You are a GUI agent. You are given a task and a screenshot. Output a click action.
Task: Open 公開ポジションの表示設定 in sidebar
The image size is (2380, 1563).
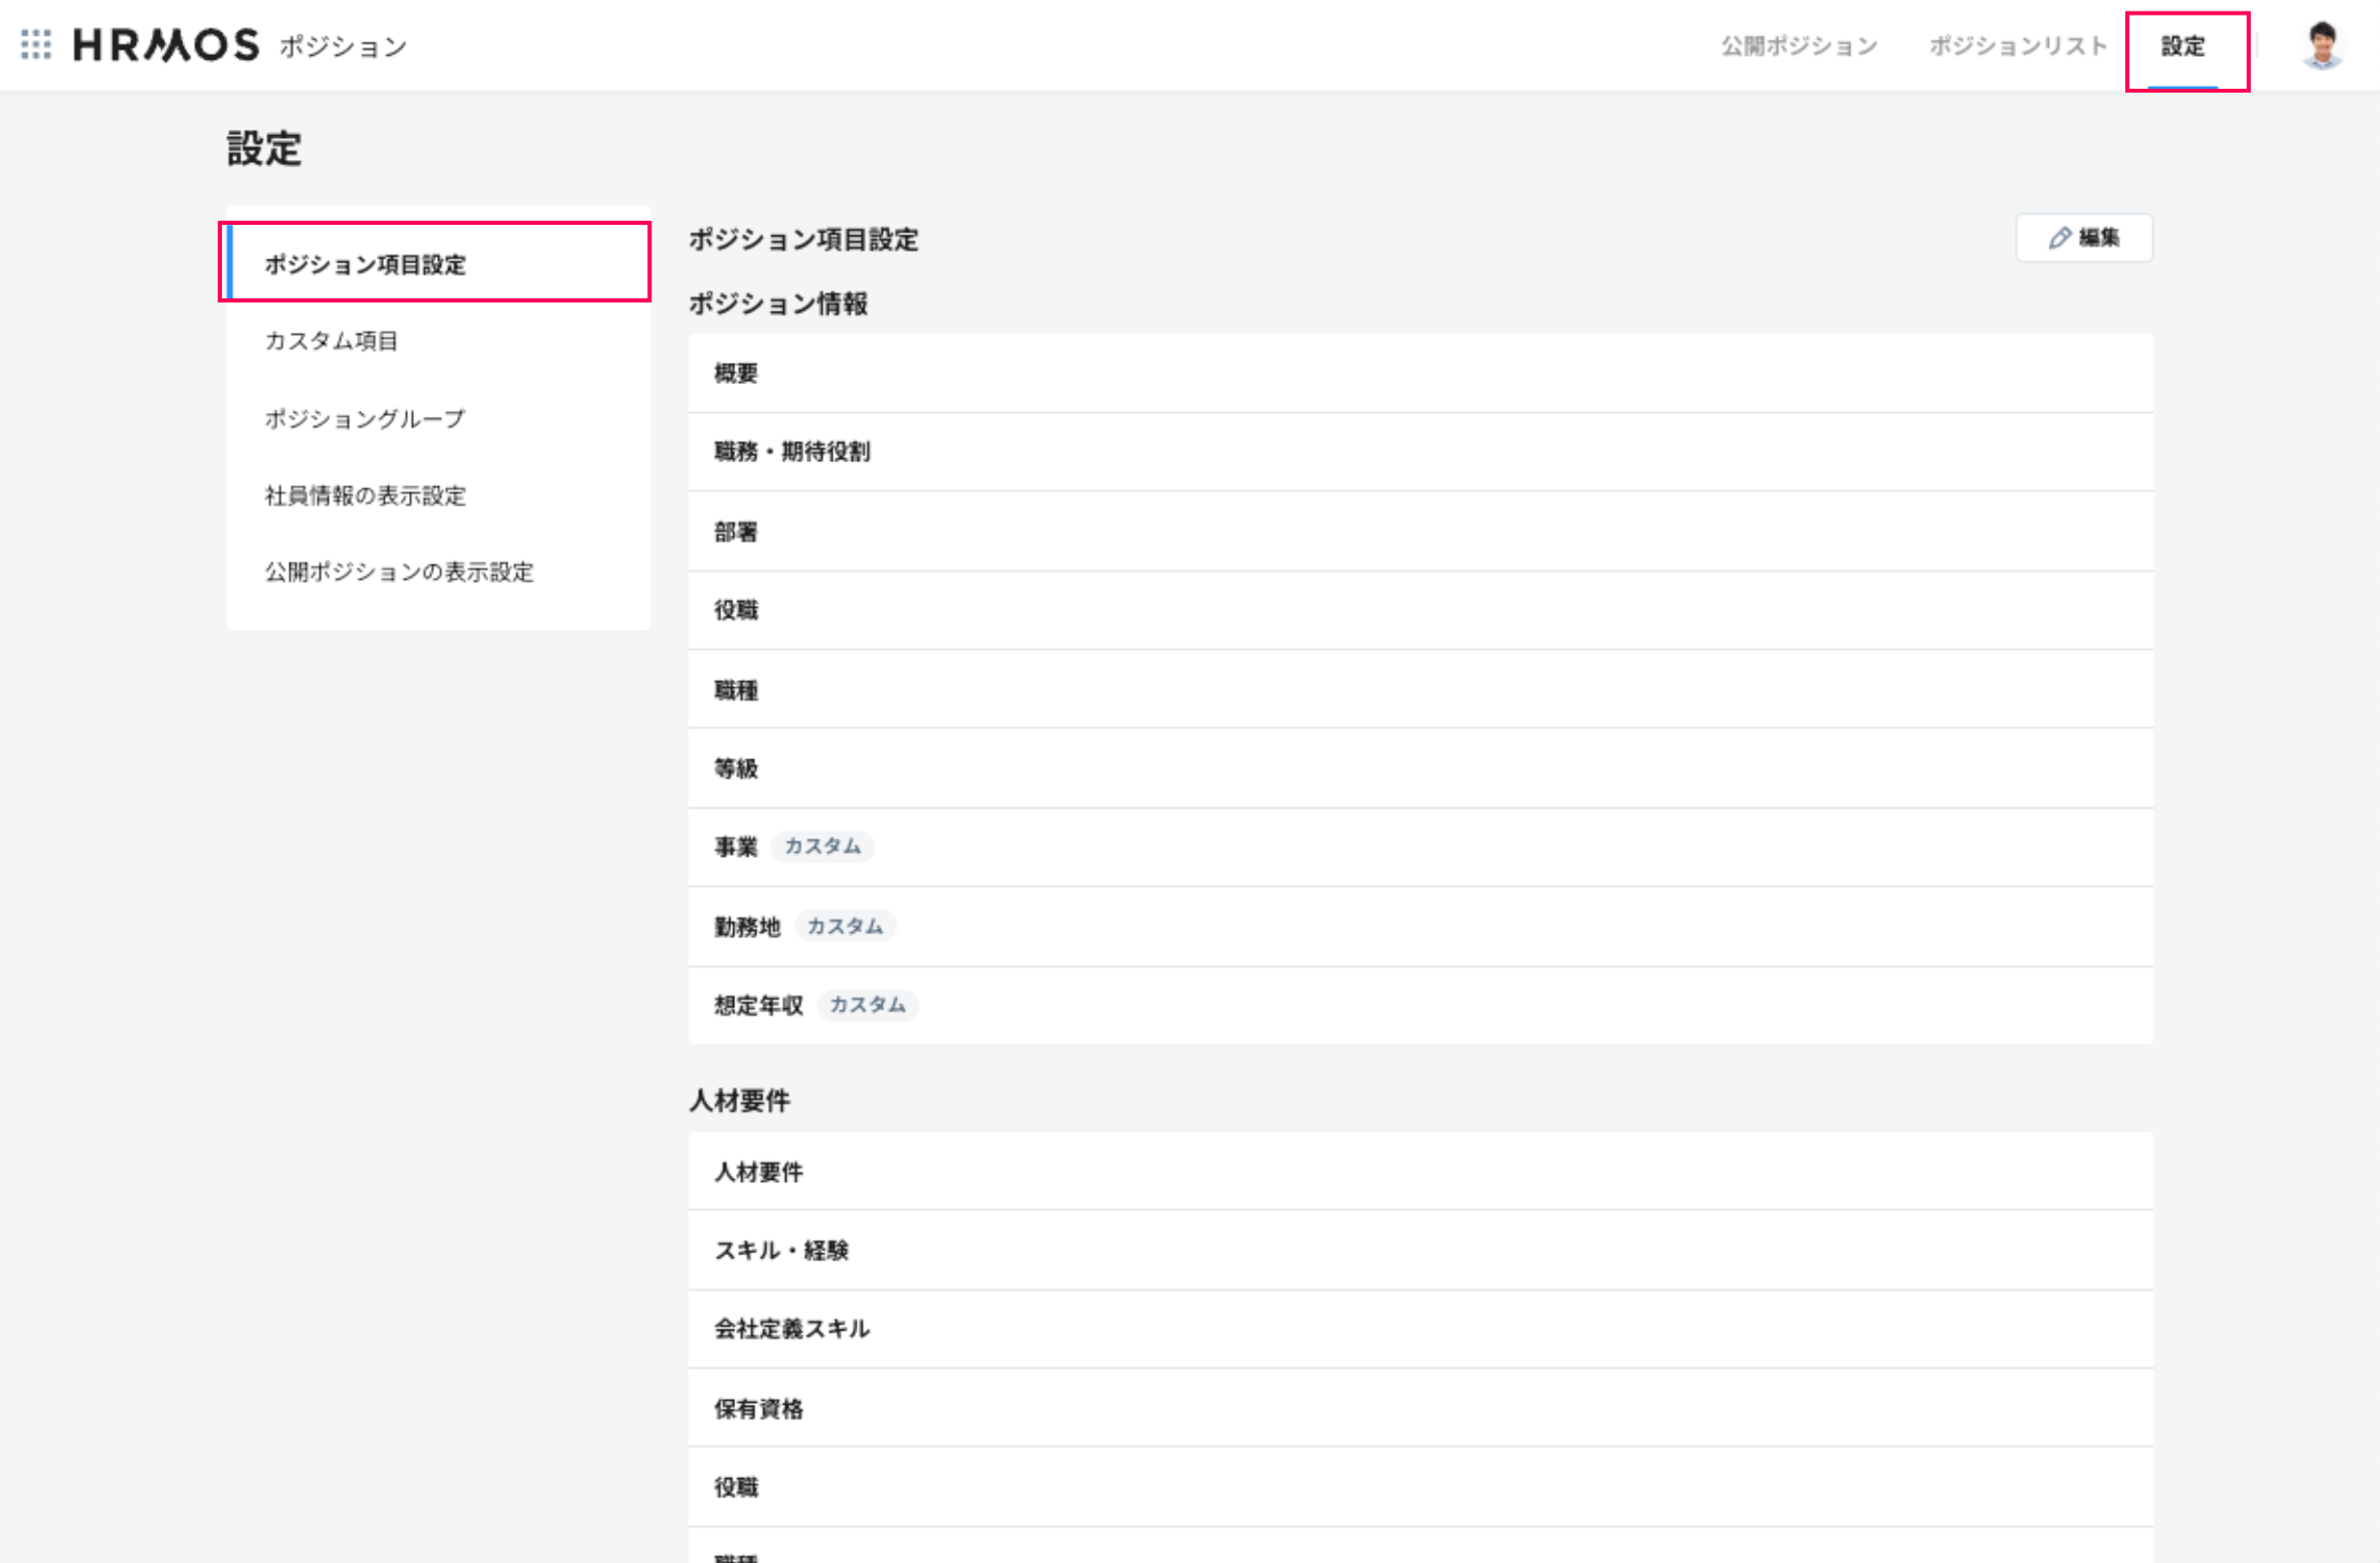point(399,572)
